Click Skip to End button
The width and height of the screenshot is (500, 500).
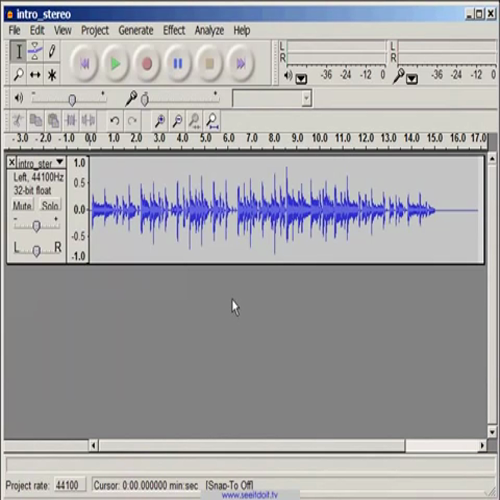241,63
